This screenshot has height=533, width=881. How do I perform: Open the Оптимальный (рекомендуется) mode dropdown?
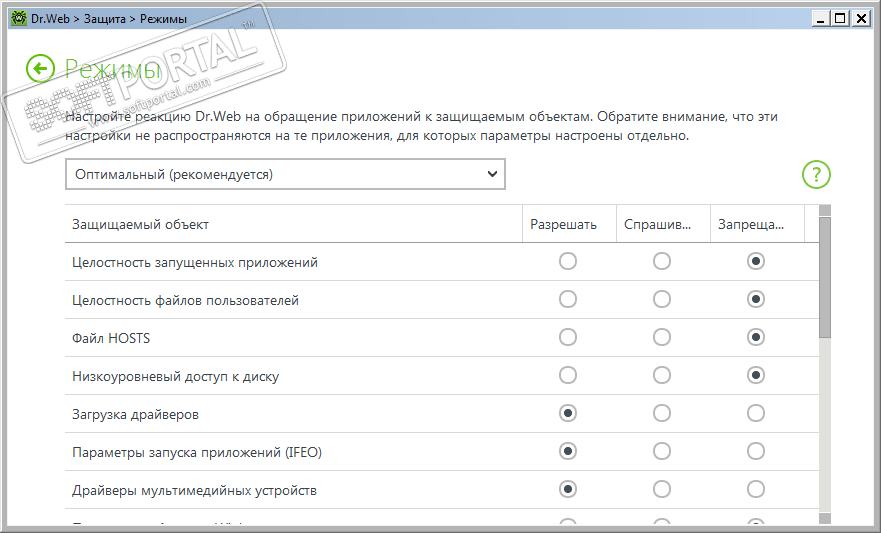click(285, 174)
